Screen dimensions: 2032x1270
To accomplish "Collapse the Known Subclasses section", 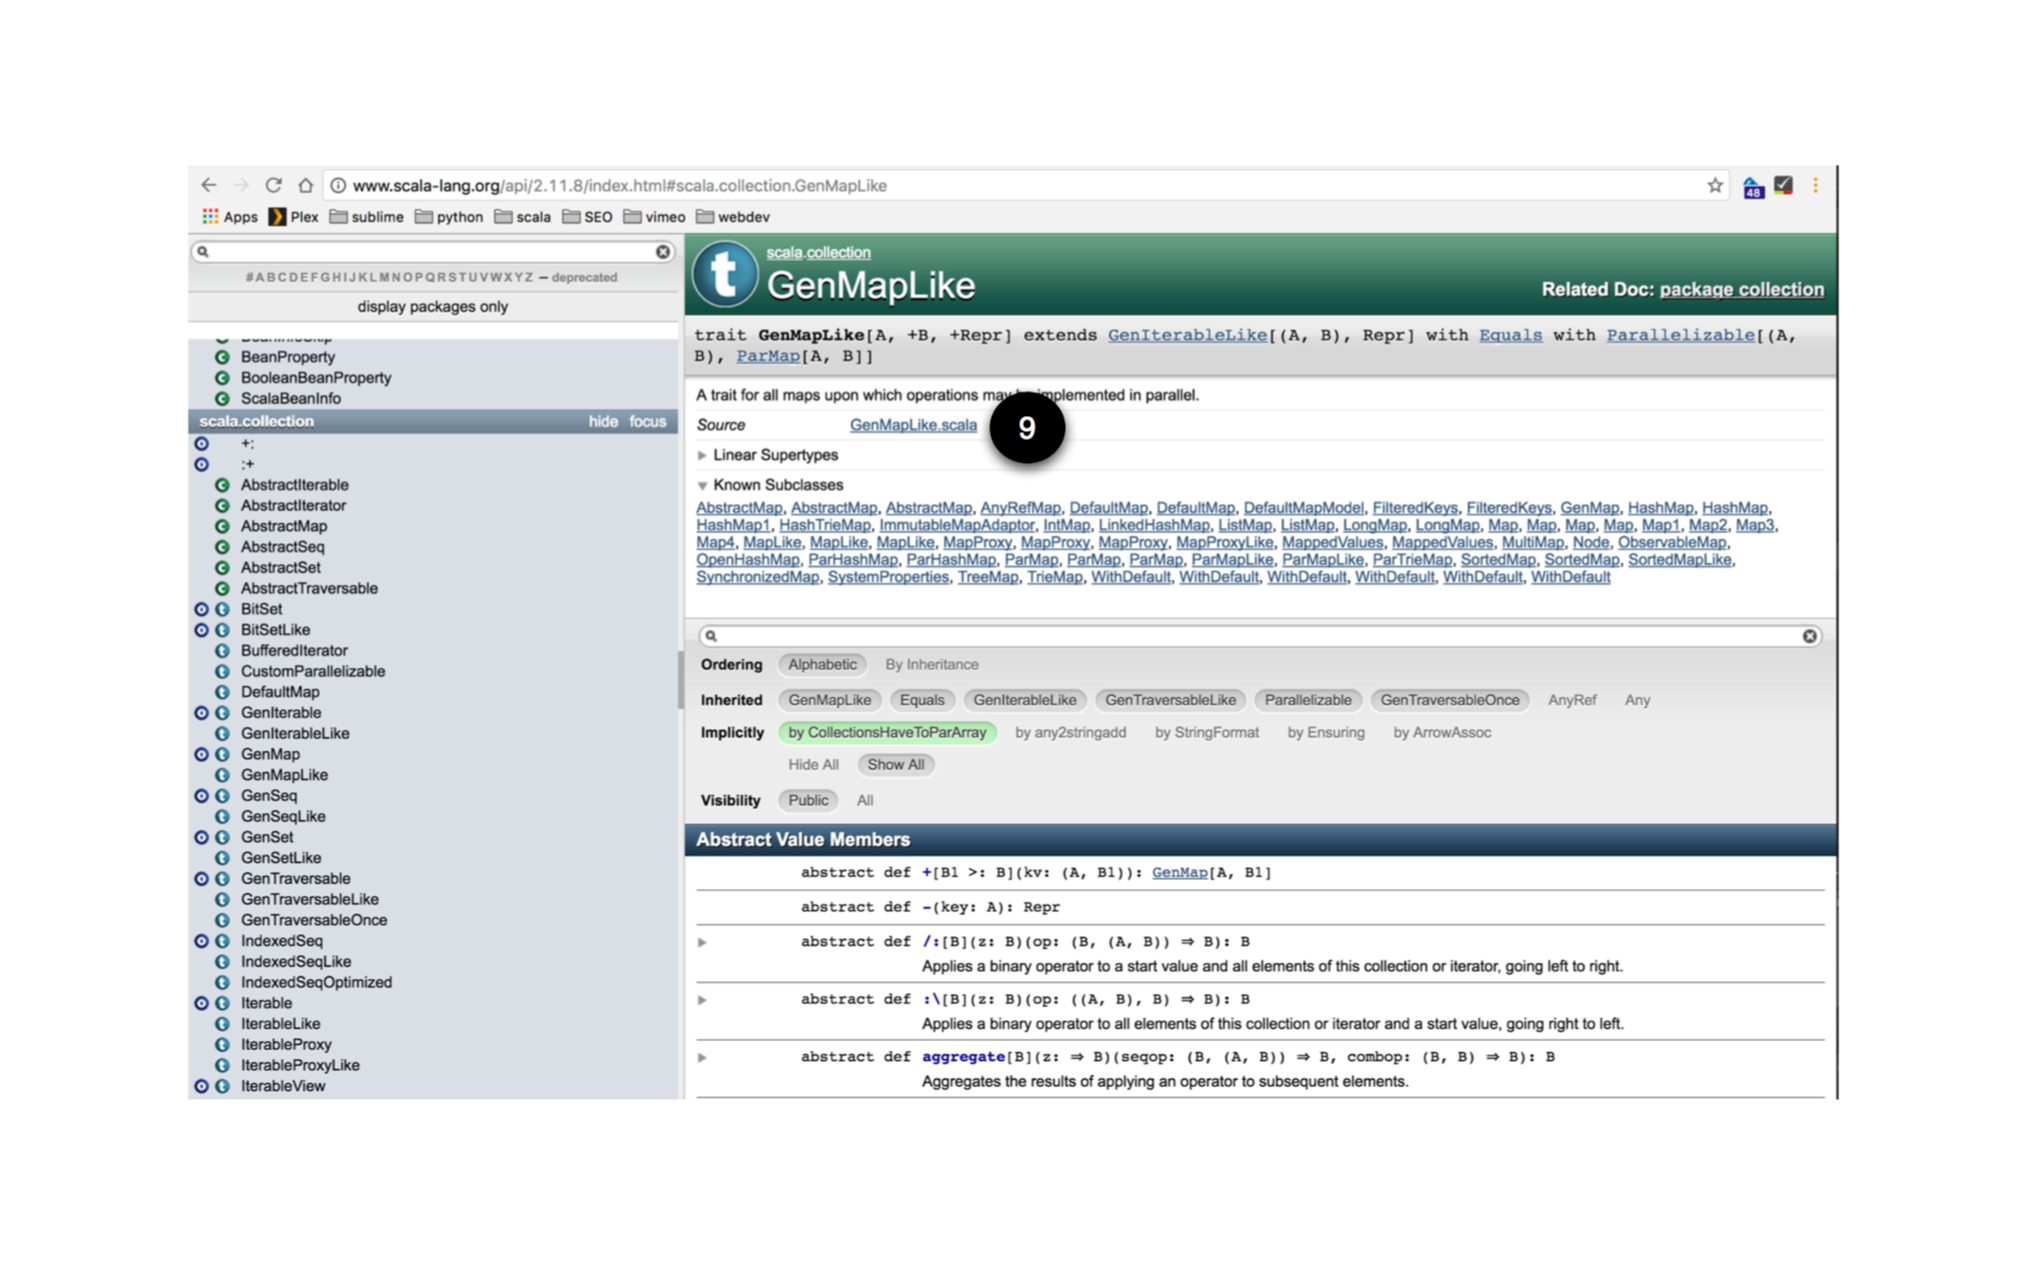I will 703,486.
